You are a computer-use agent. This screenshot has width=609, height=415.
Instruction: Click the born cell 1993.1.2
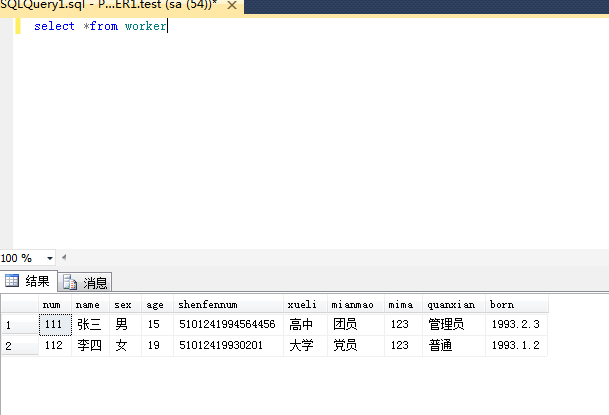517,346
